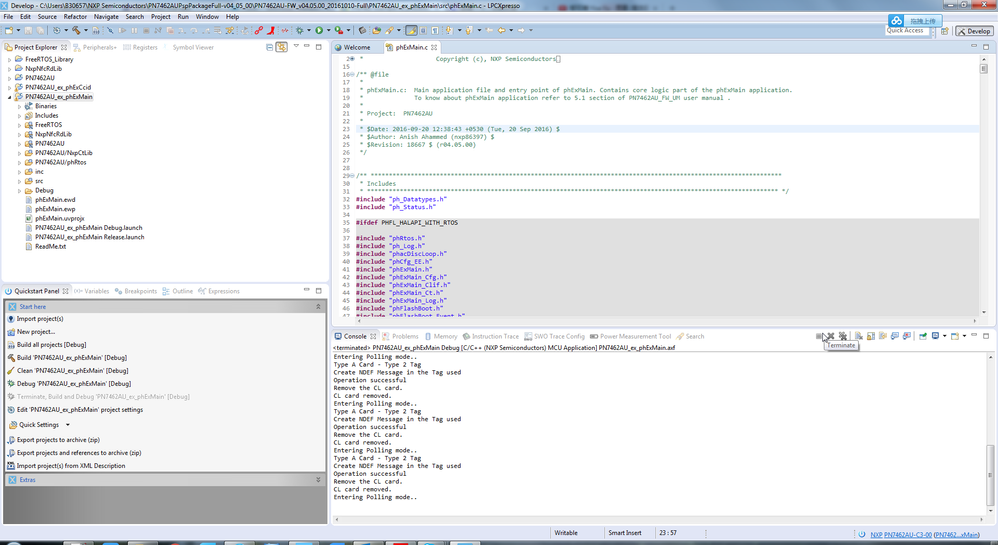Open Display Selected Console dropdown arrow

click(x=945, y=336)
